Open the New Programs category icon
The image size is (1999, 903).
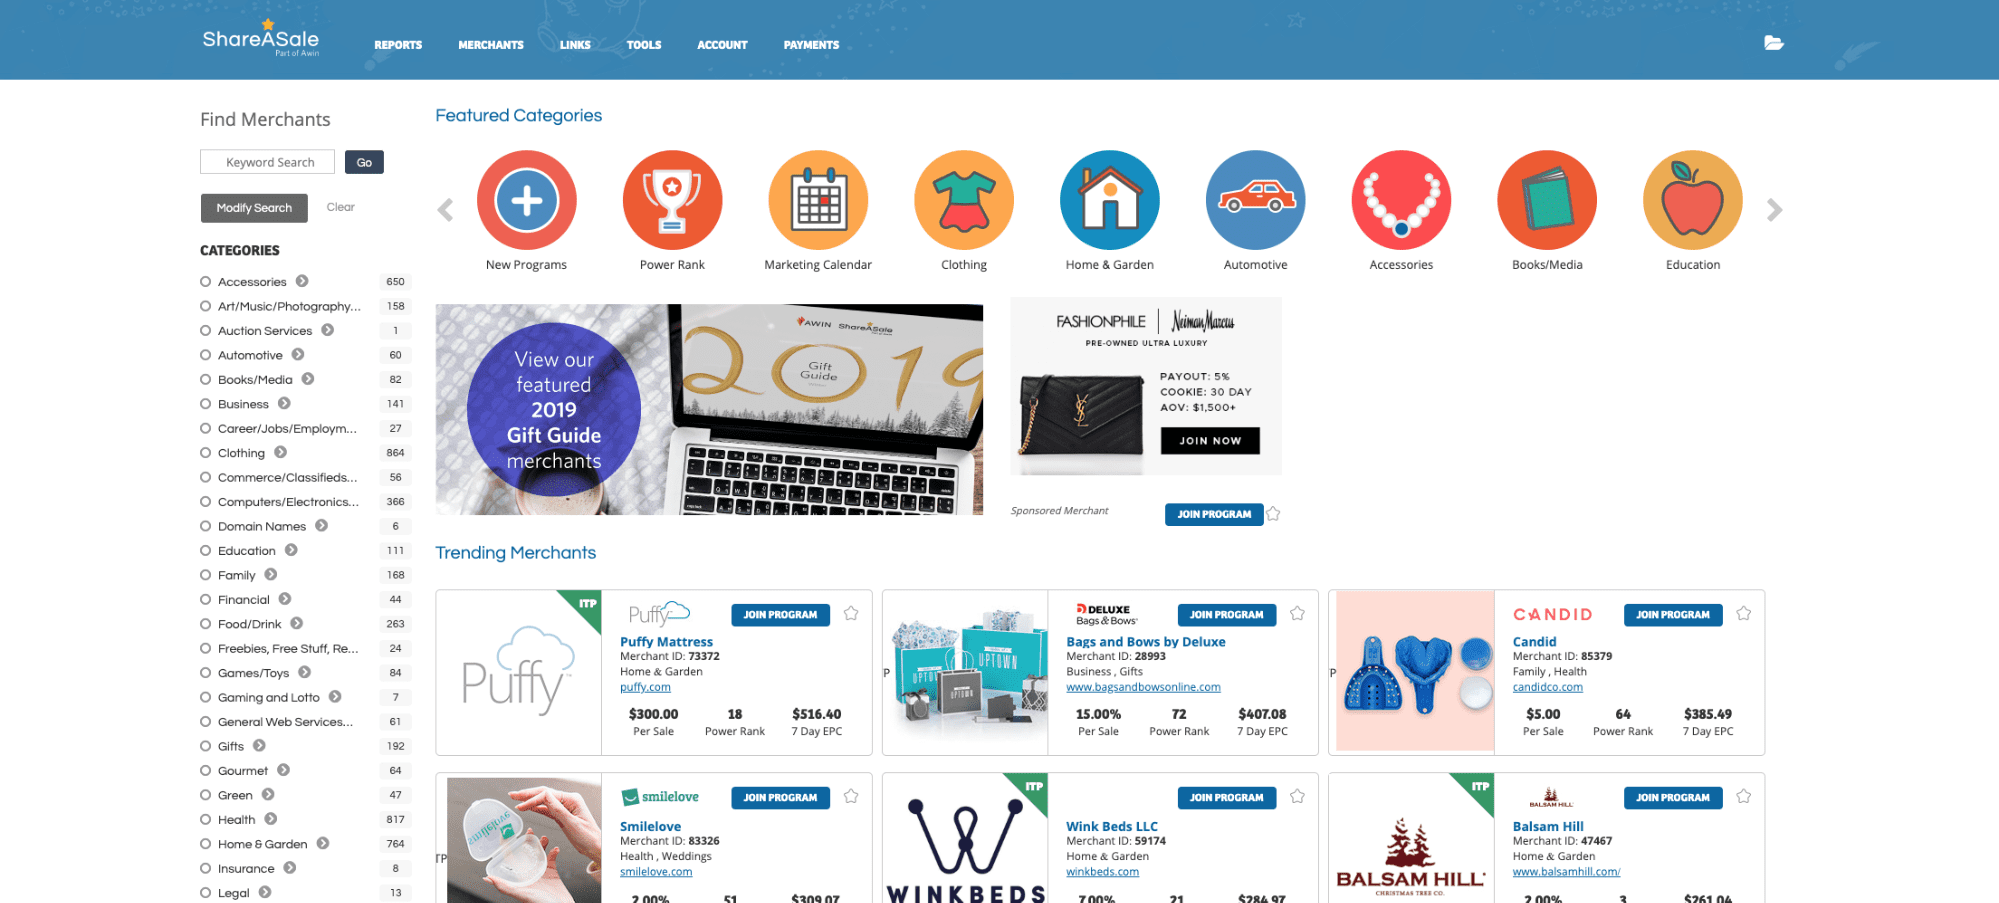526,200
